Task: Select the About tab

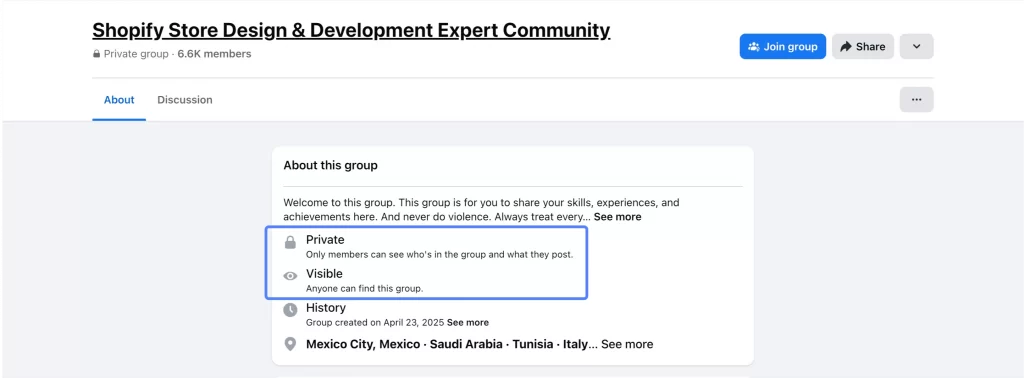Action: tap(119, 100)
